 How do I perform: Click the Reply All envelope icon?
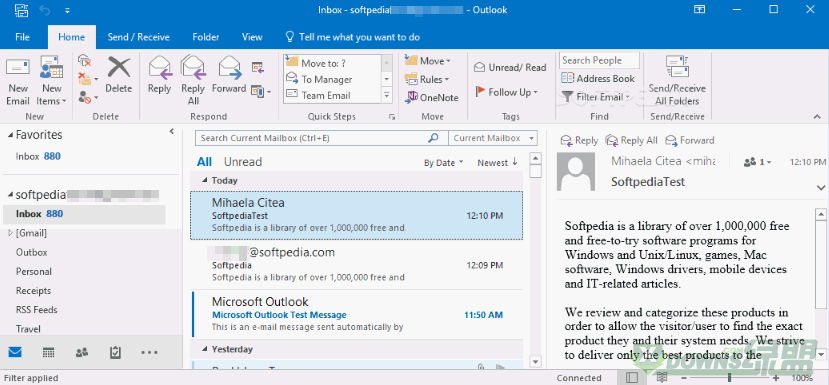click(193, 67)
